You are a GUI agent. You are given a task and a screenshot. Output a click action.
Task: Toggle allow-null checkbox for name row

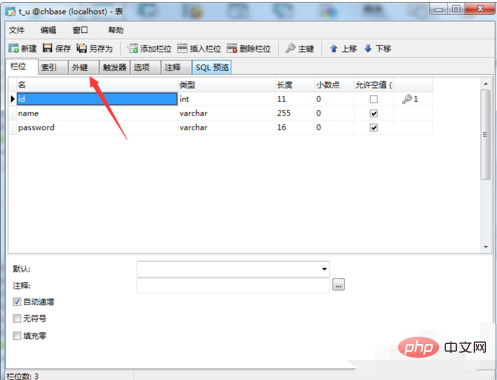click(x=374, y=113)
